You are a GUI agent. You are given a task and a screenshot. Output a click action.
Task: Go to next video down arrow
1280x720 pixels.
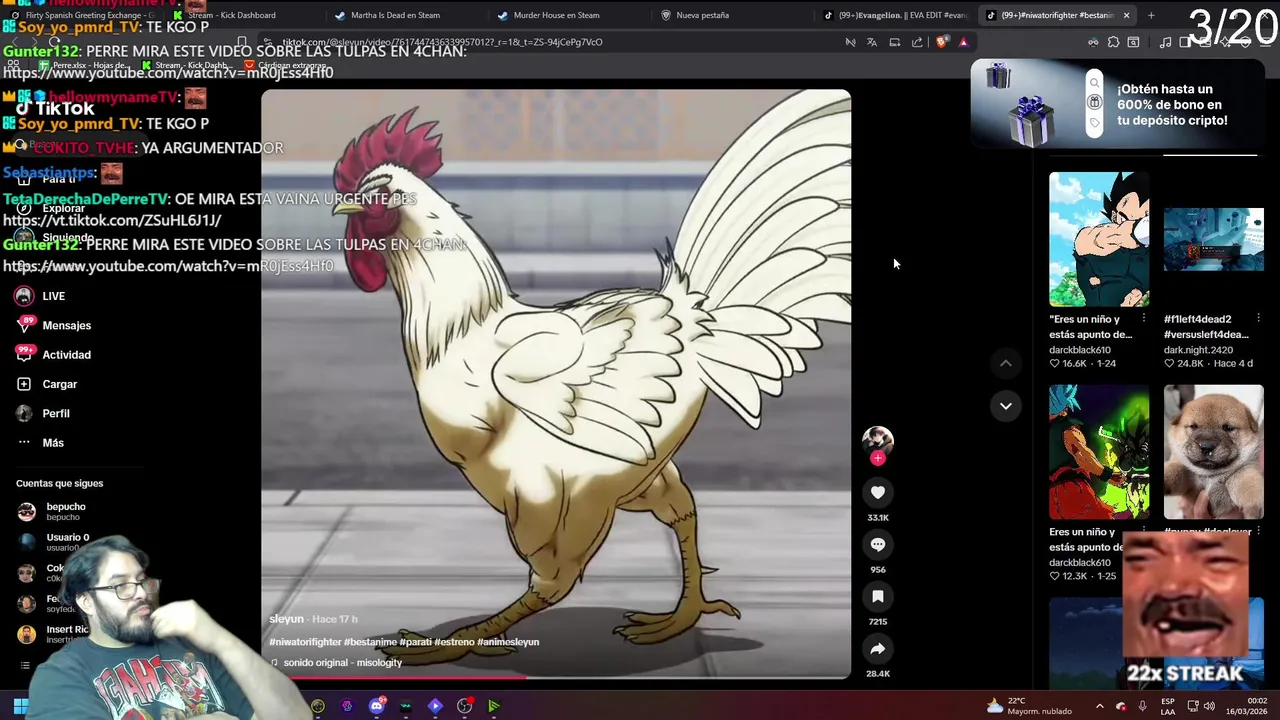1005,405
